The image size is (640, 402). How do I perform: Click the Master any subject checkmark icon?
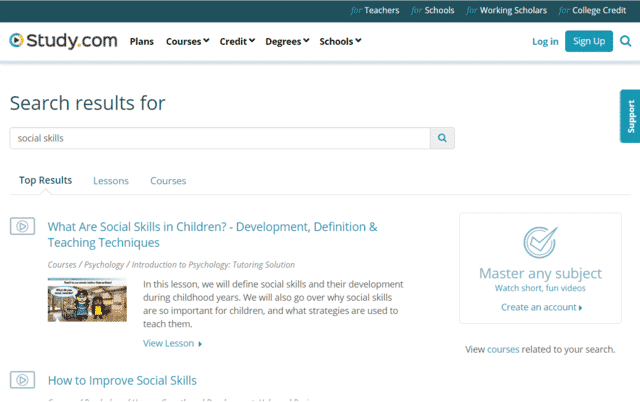click(540, 242)
